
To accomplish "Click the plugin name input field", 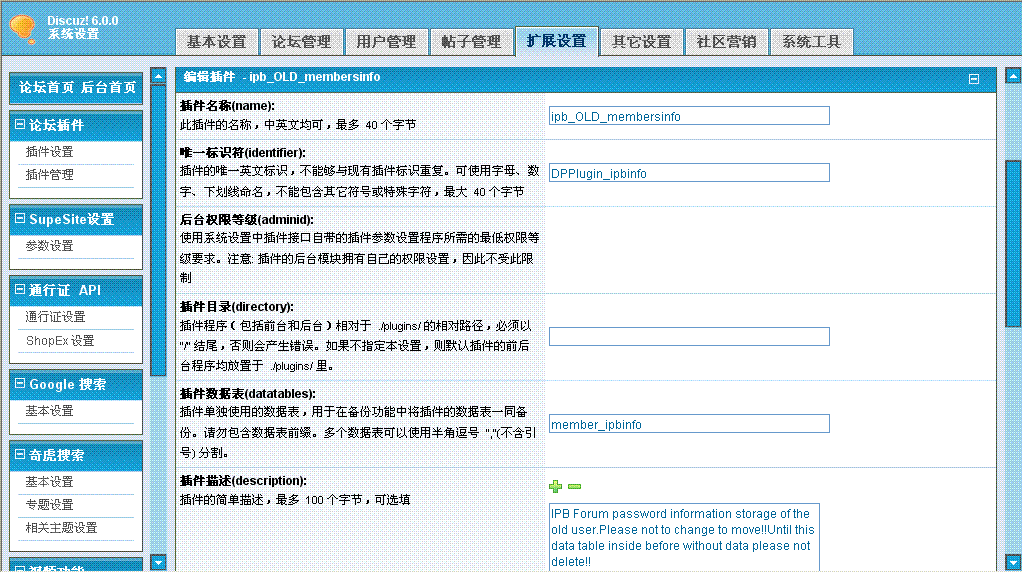I will click(689, 116).
